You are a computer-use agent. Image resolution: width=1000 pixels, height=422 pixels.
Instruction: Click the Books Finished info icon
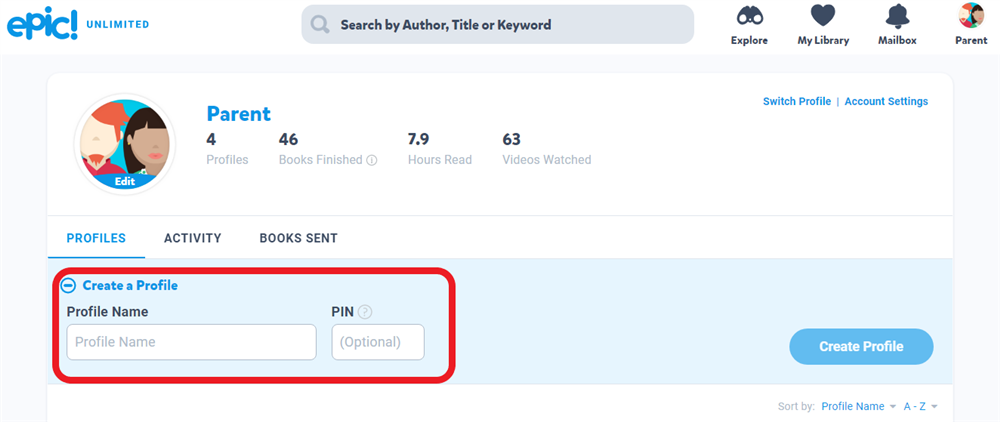pyautogui.click(x=371, y=160)
